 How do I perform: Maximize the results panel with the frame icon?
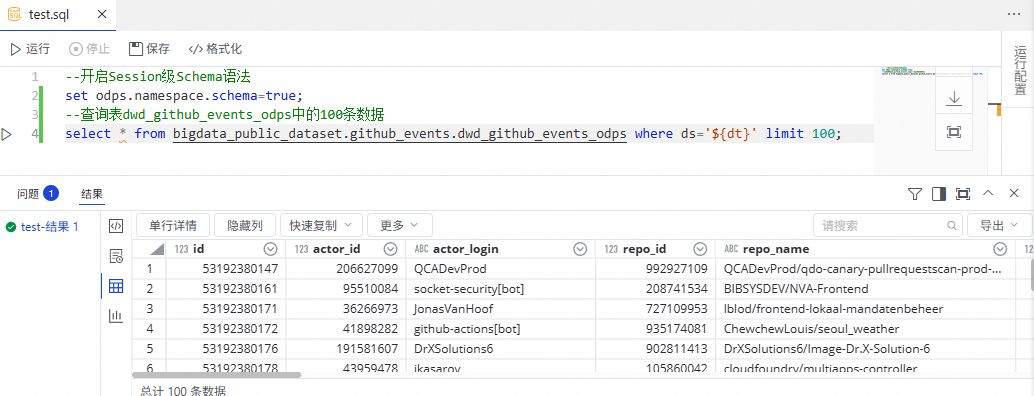pyautogui.click(x=963, y=194)
